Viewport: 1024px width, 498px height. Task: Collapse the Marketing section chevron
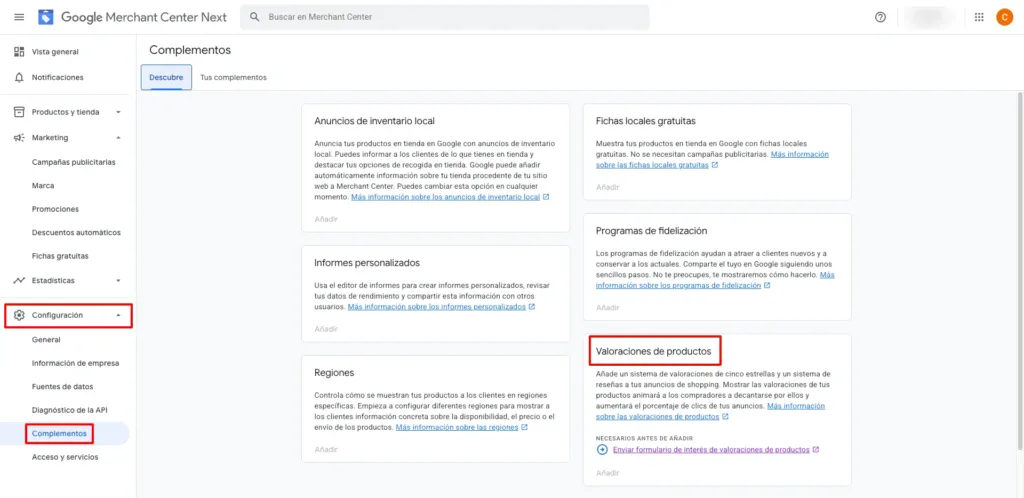[x=118, y=138]
